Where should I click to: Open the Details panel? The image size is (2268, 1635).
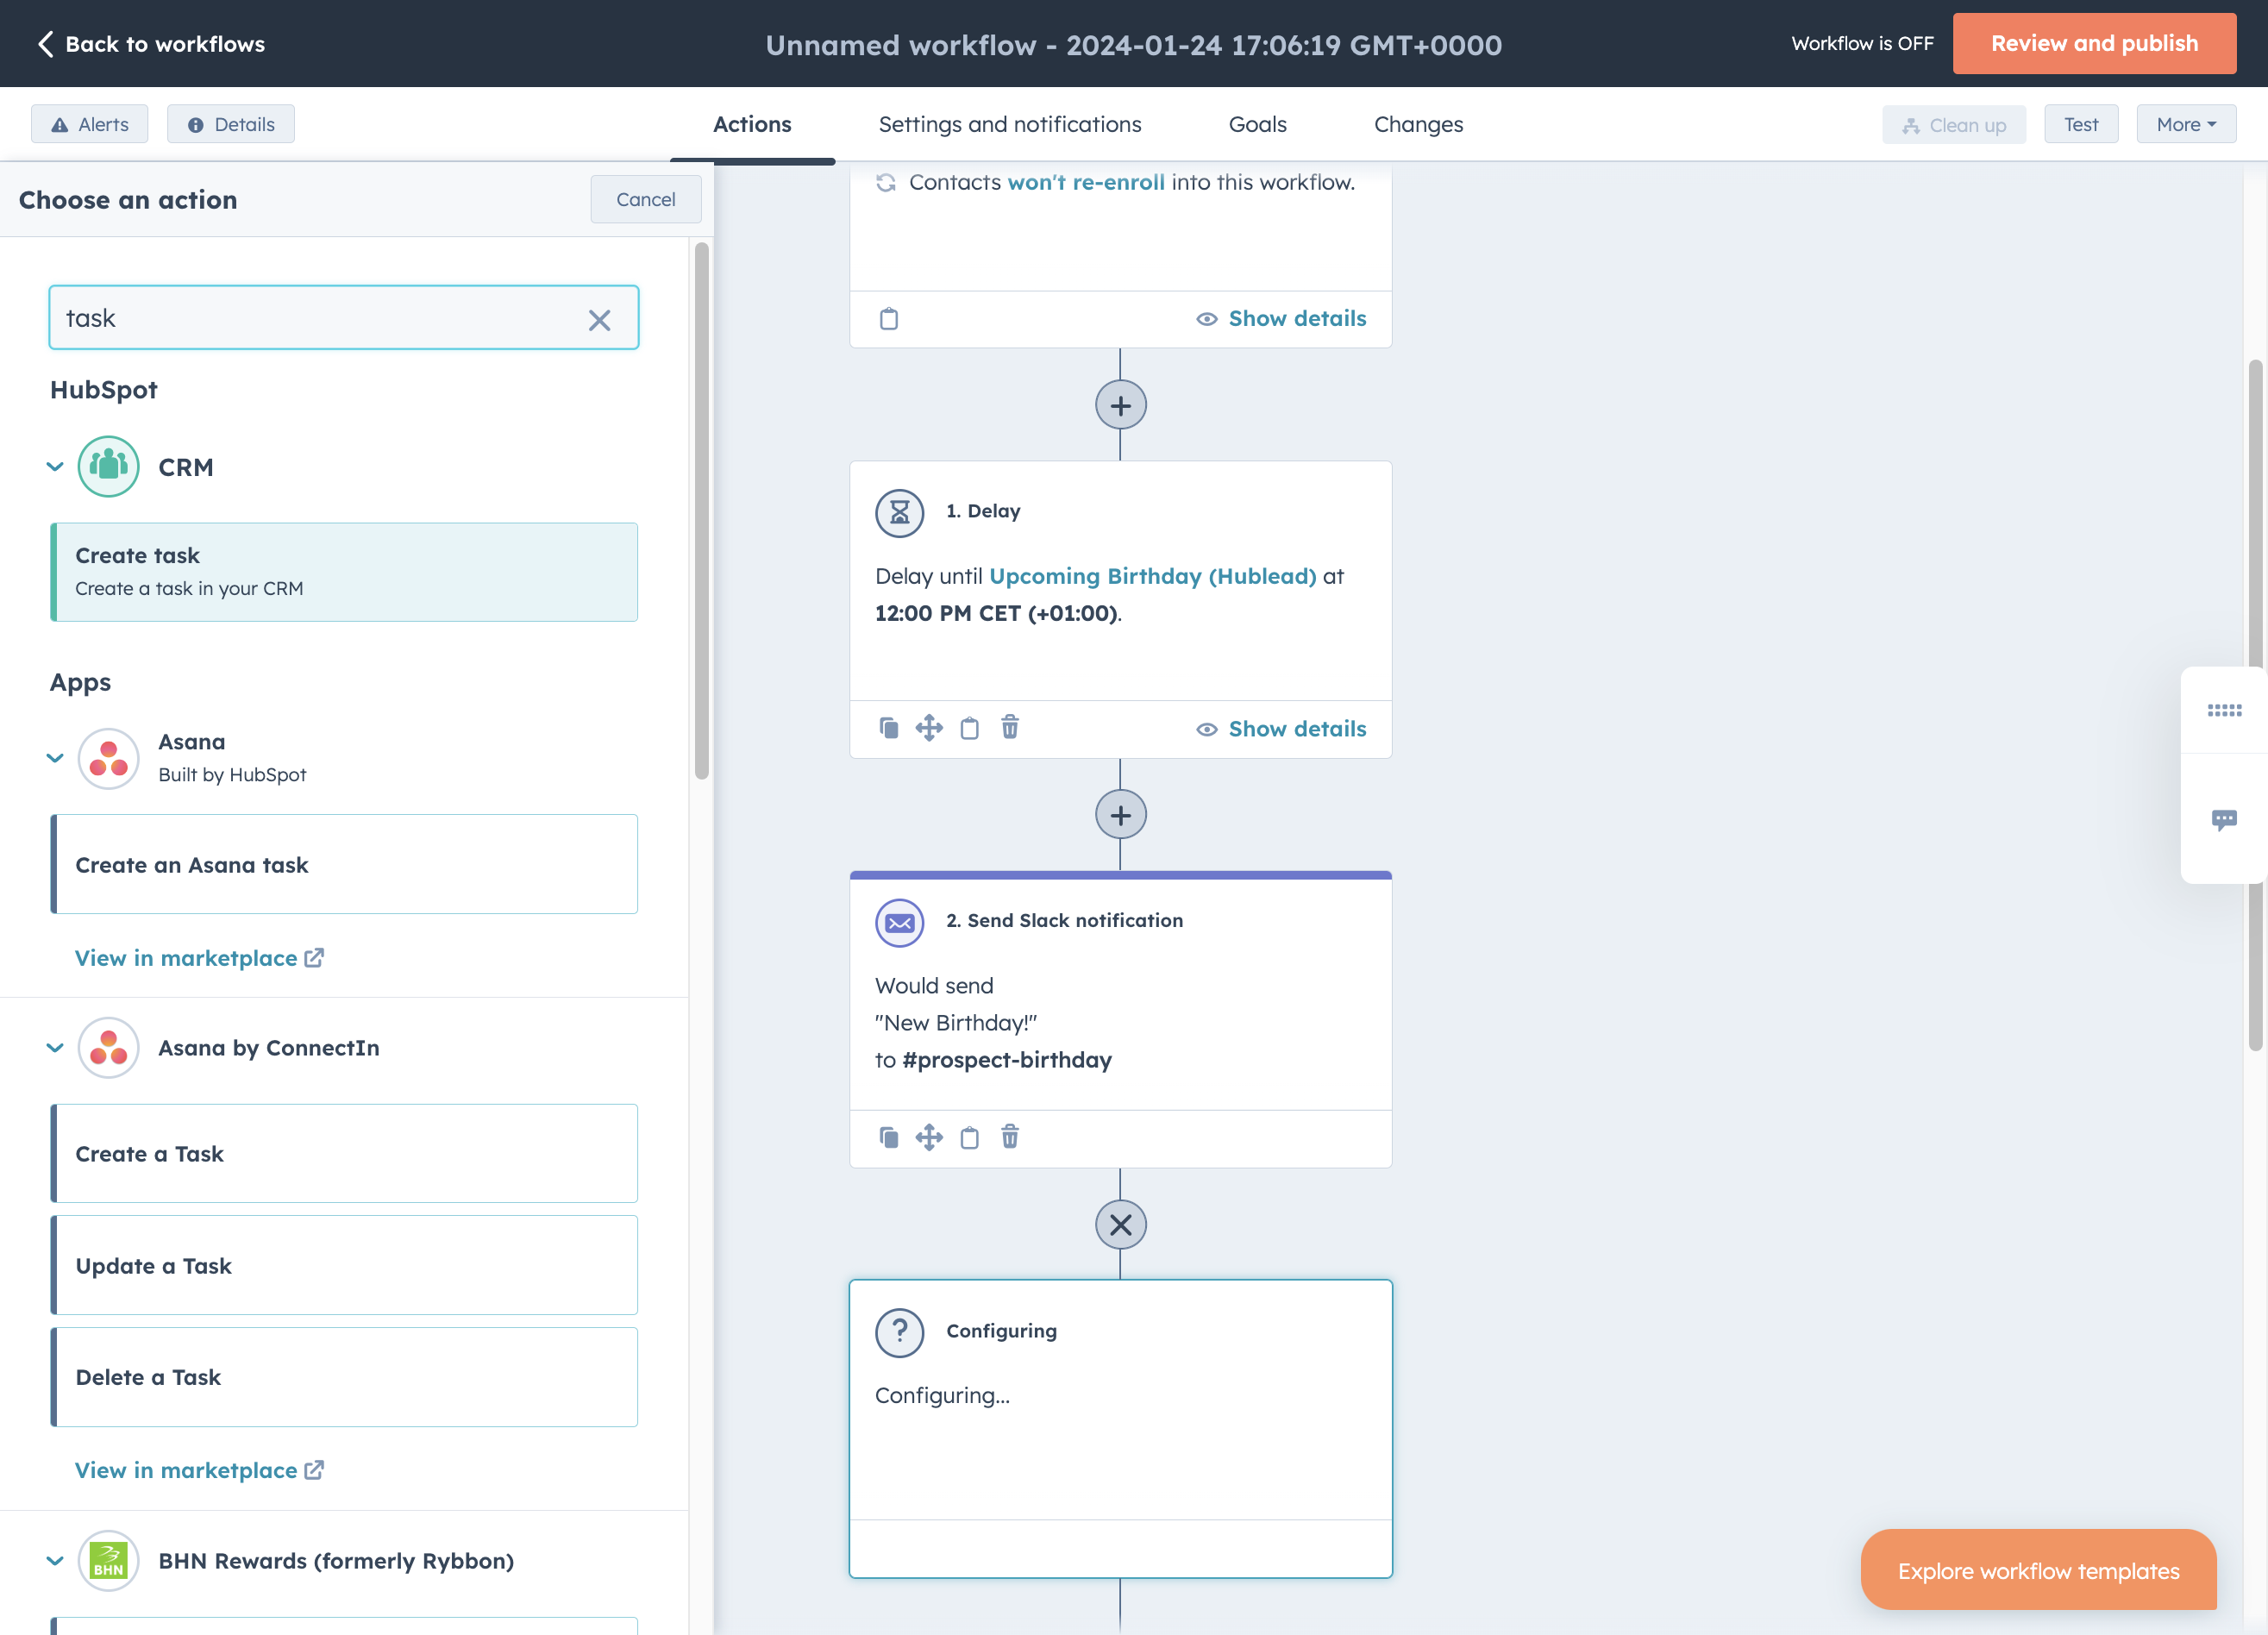[x=230, y=124]
